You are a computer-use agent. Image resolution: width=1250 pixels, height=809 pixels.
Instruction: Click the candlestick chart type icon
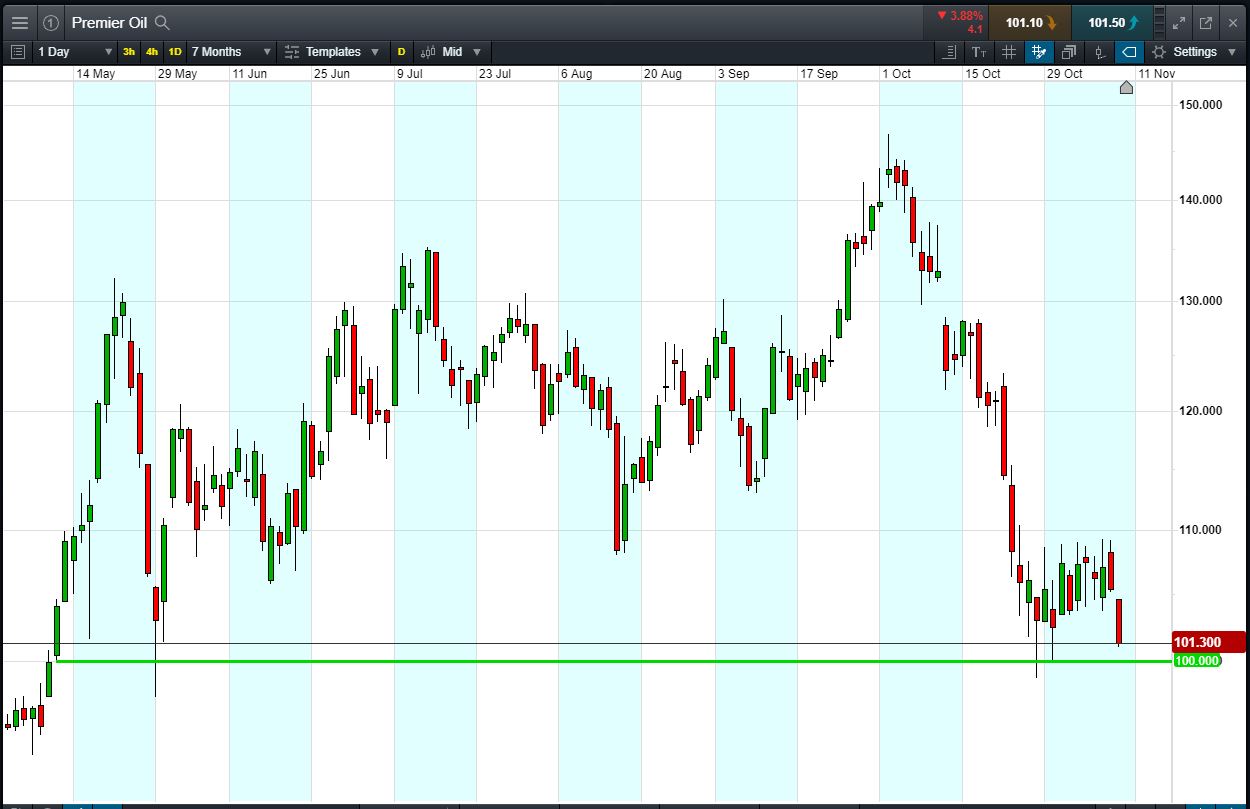coord(428,51)
